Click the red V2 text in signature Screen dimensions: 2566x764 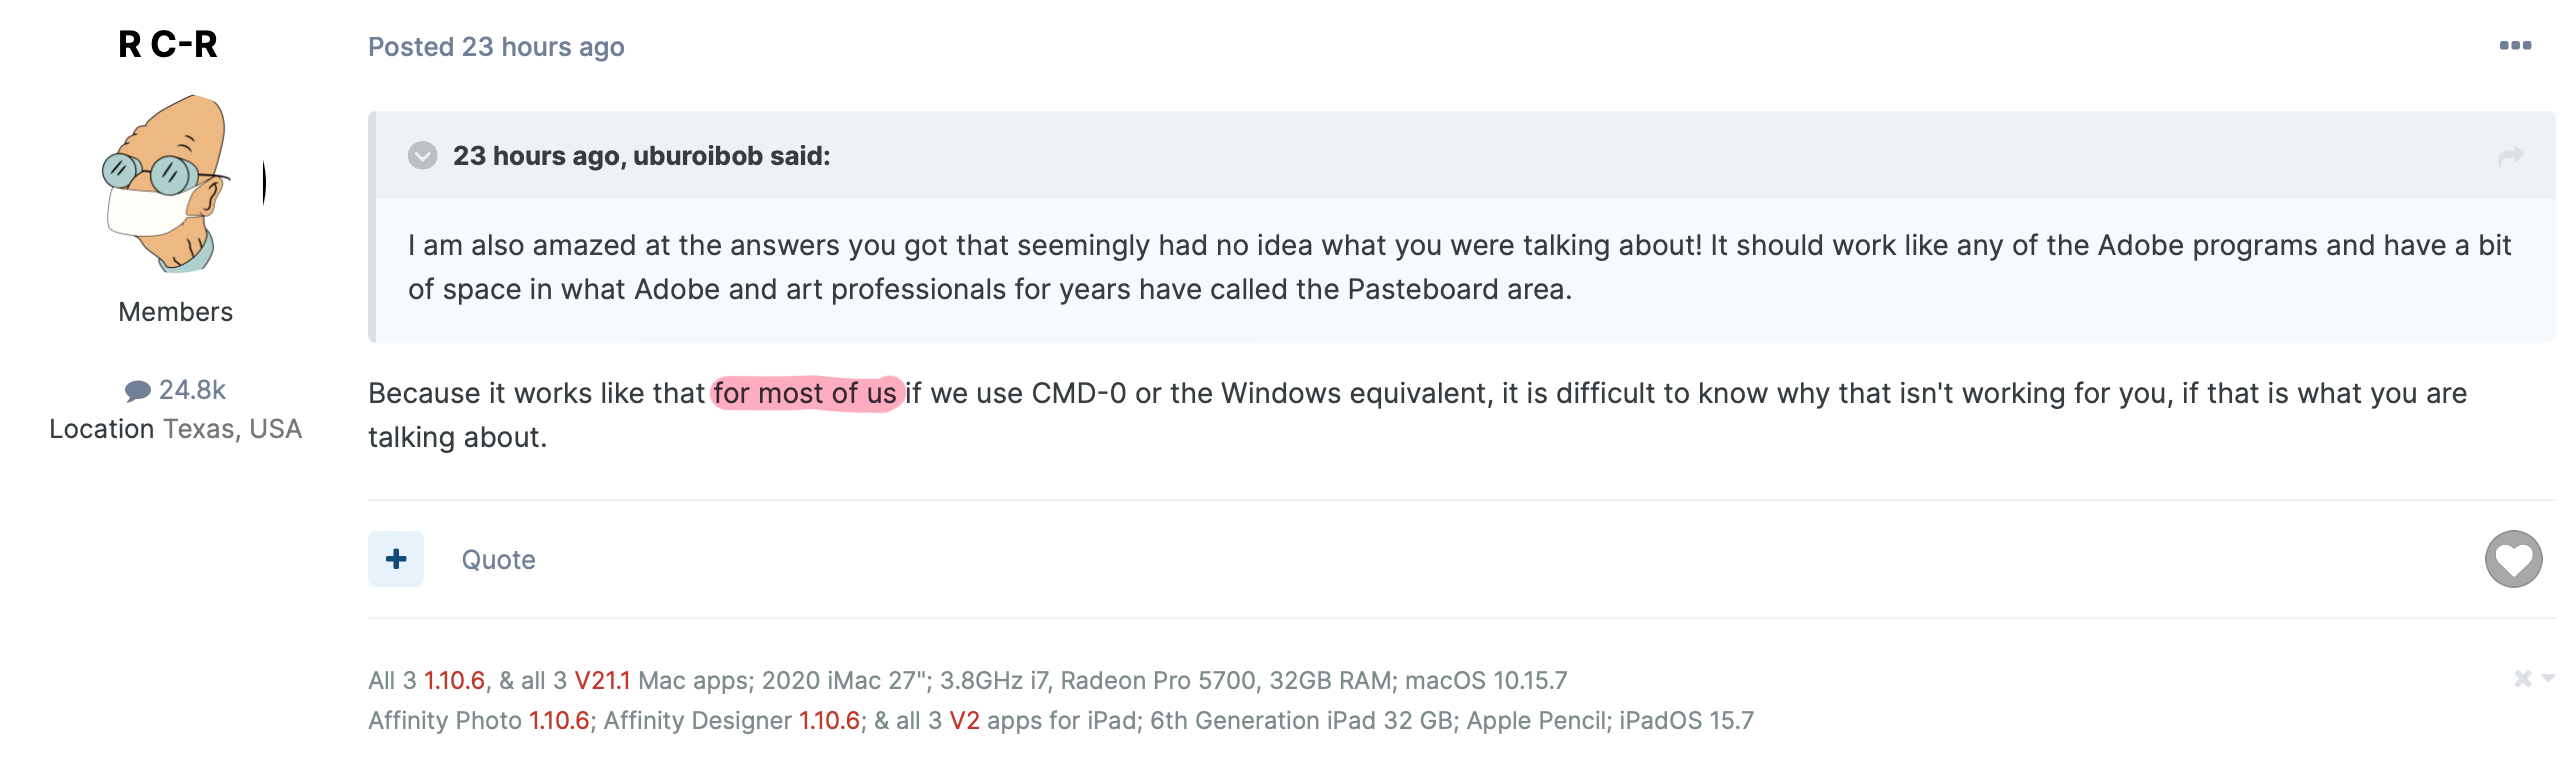coord(964,721)
